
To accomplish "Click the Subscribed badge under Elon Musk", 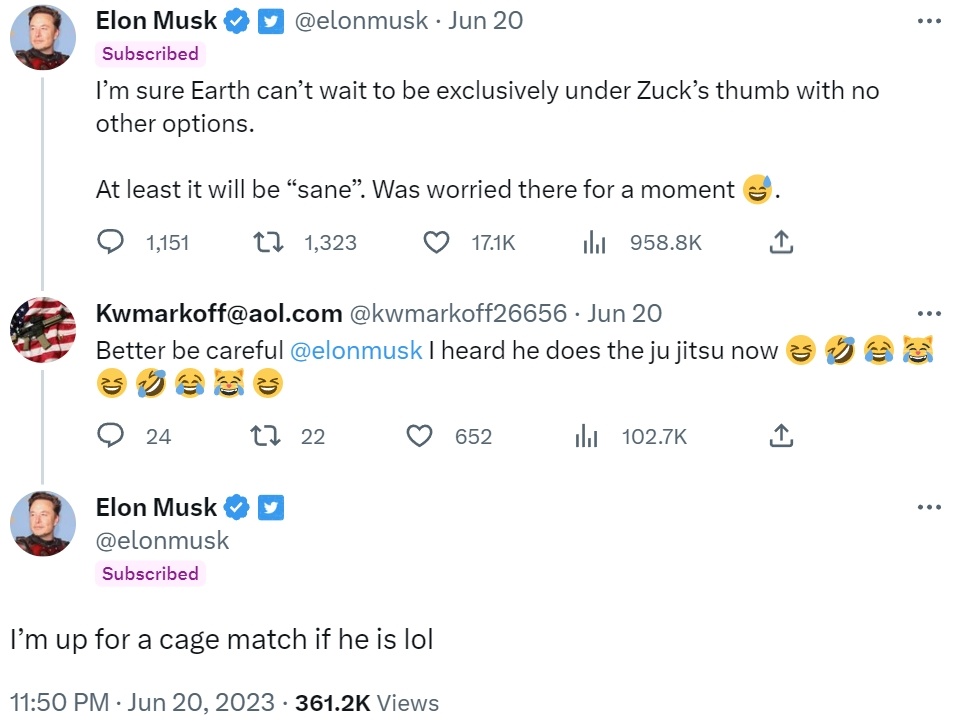I will click(149, 54).
